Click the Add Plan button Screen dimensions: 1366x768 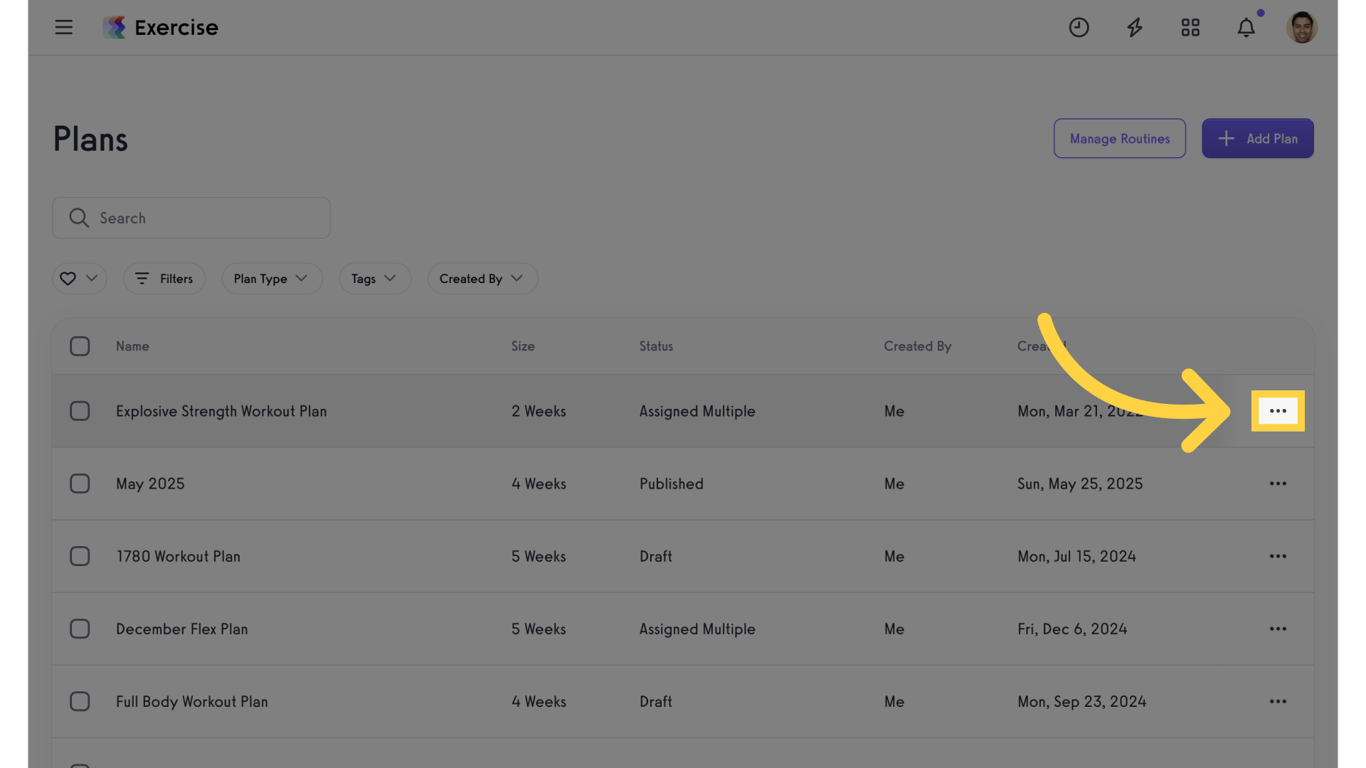[x=1257, y=139]
